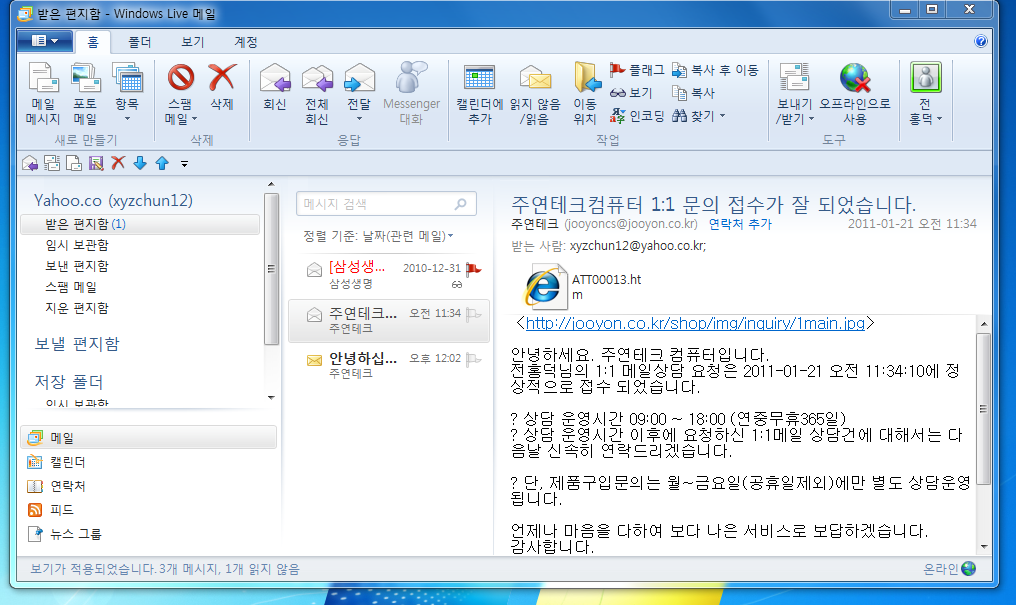
Task: Toggle 보기 watch conversation glasses button
Action: [631, 93]
